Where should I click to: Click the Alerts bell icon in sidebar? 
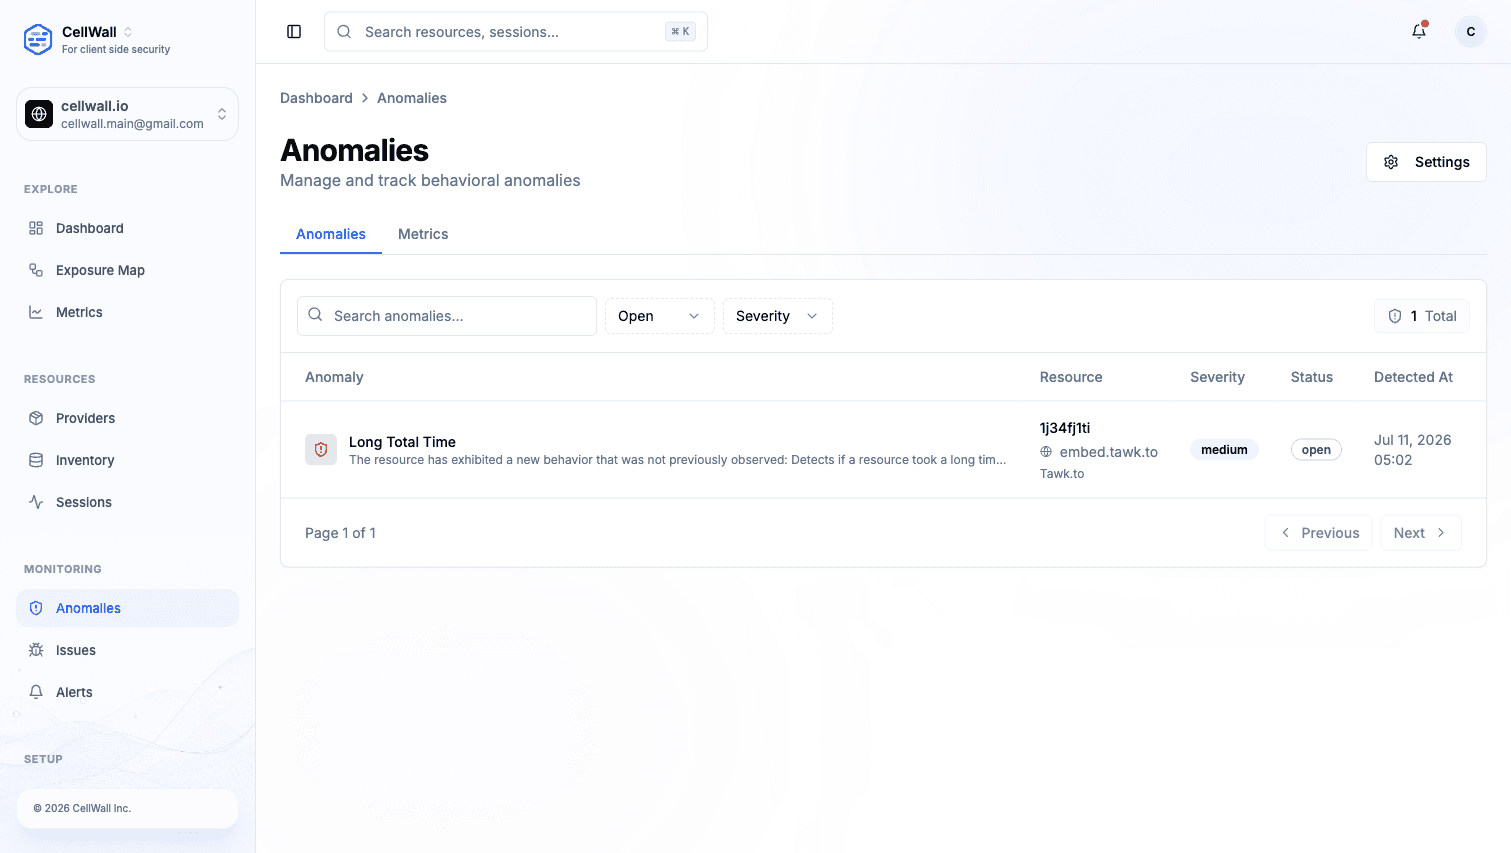tap(36, 692)
